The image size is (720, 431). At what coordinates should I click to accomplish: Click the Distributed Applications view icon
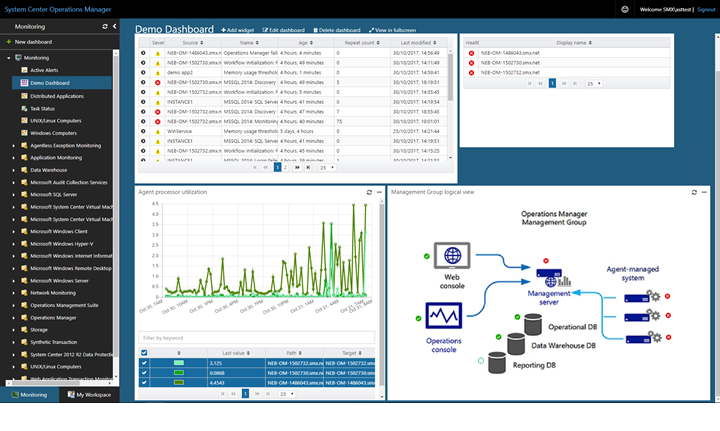tap(24, 96)
